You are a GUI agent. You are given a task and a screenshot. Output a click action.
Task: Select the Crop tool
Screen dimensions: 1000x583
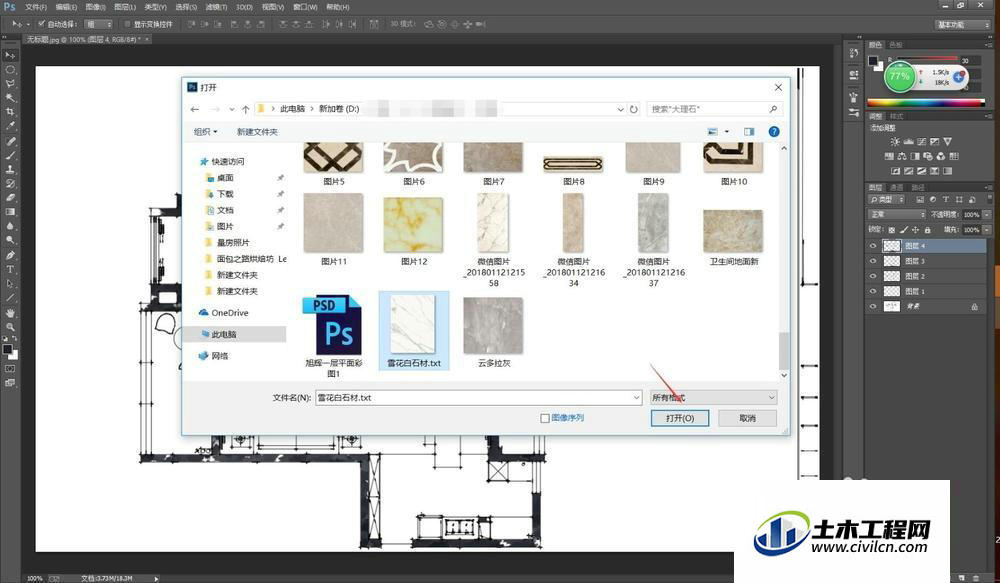10,112
